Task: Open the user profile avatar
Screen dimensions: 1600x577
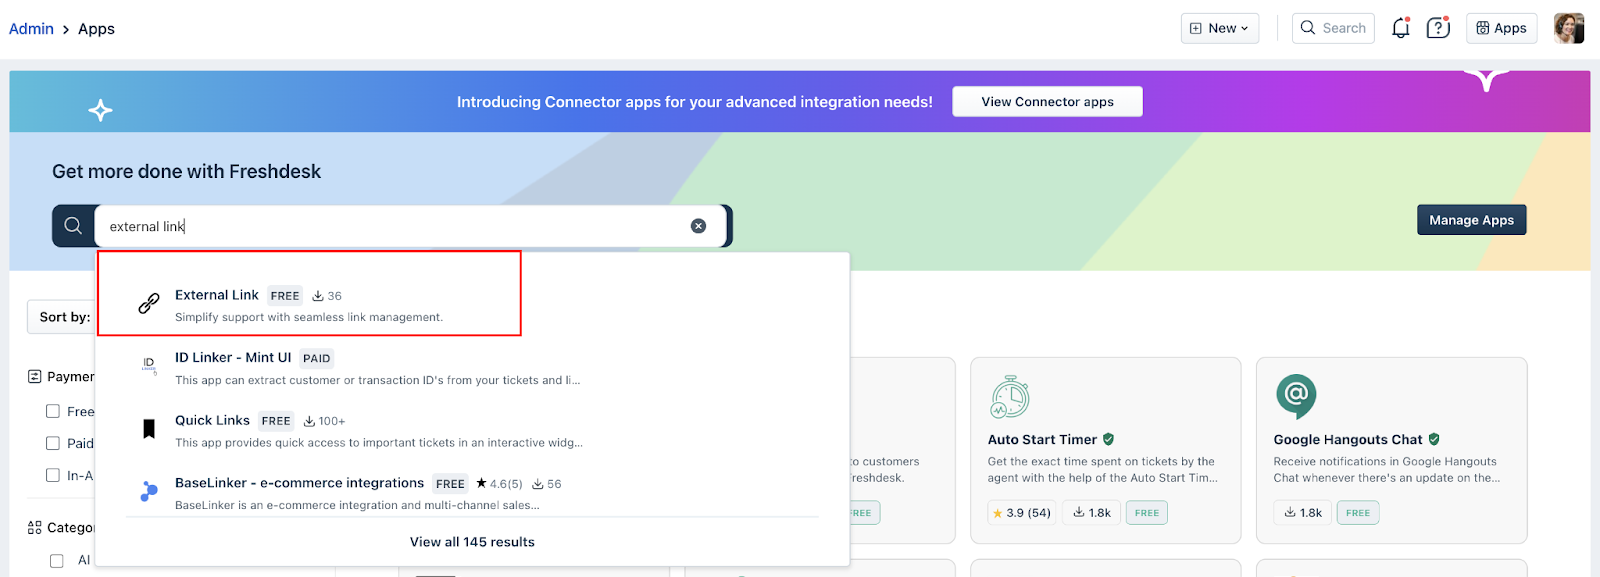Action: 1569,28
